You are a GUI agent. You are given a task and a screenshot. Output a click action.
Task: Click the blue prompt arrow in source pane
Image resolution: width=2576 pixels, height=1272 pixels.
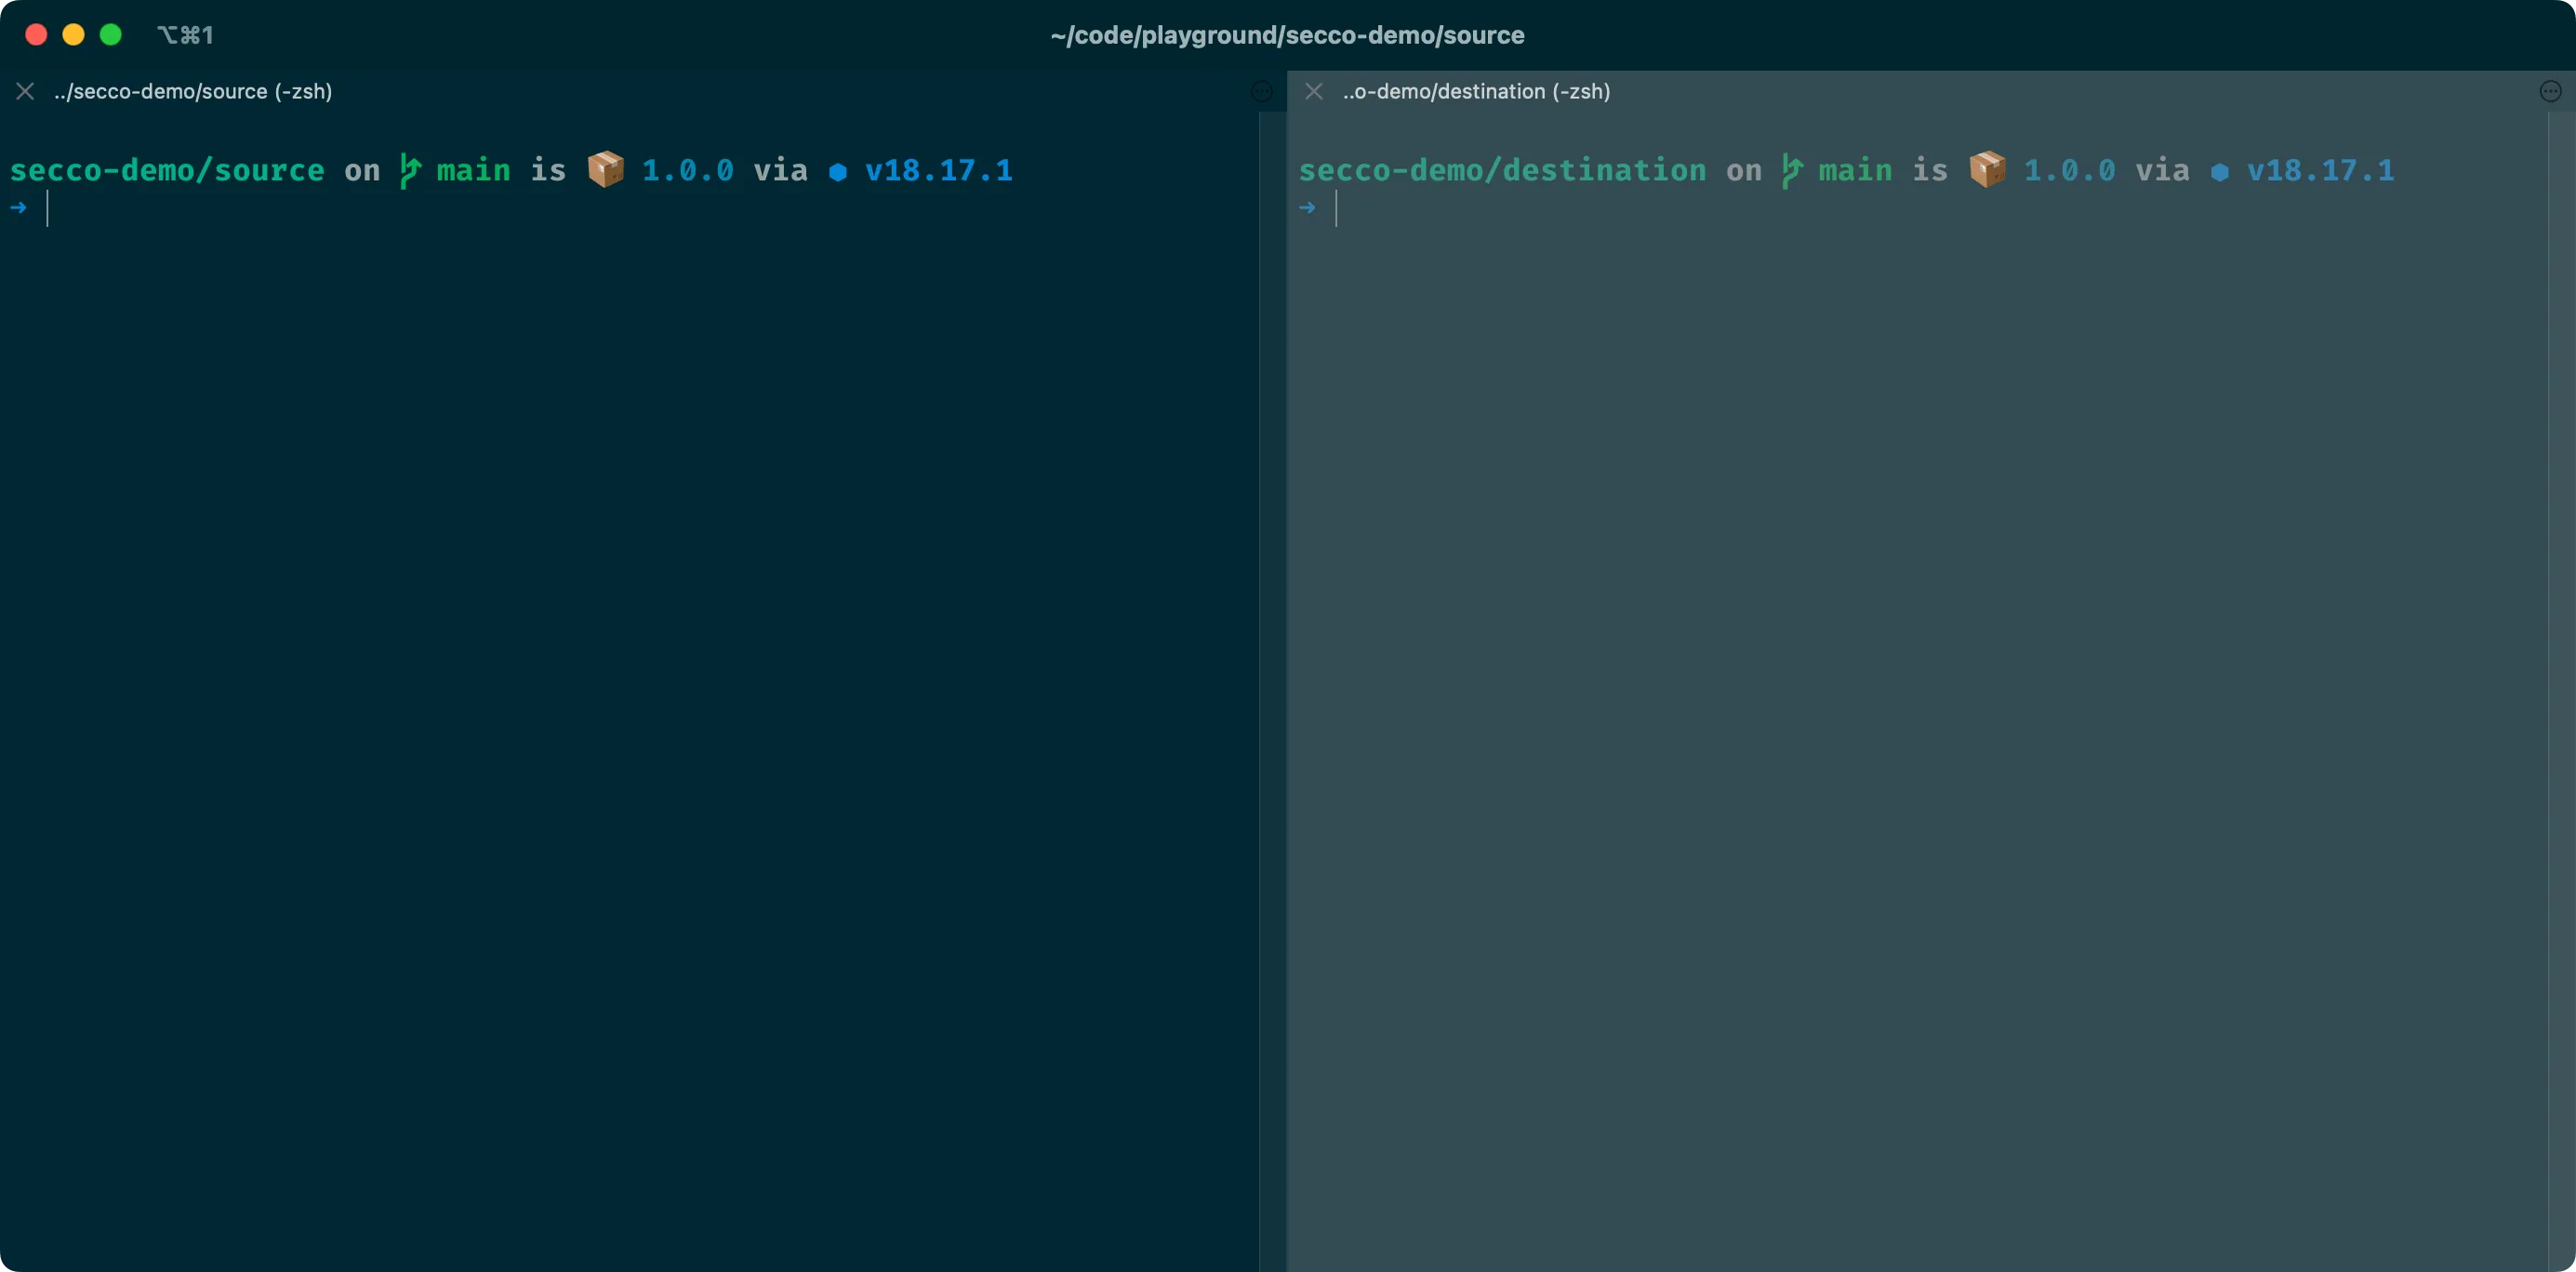(x=18, y=208)
